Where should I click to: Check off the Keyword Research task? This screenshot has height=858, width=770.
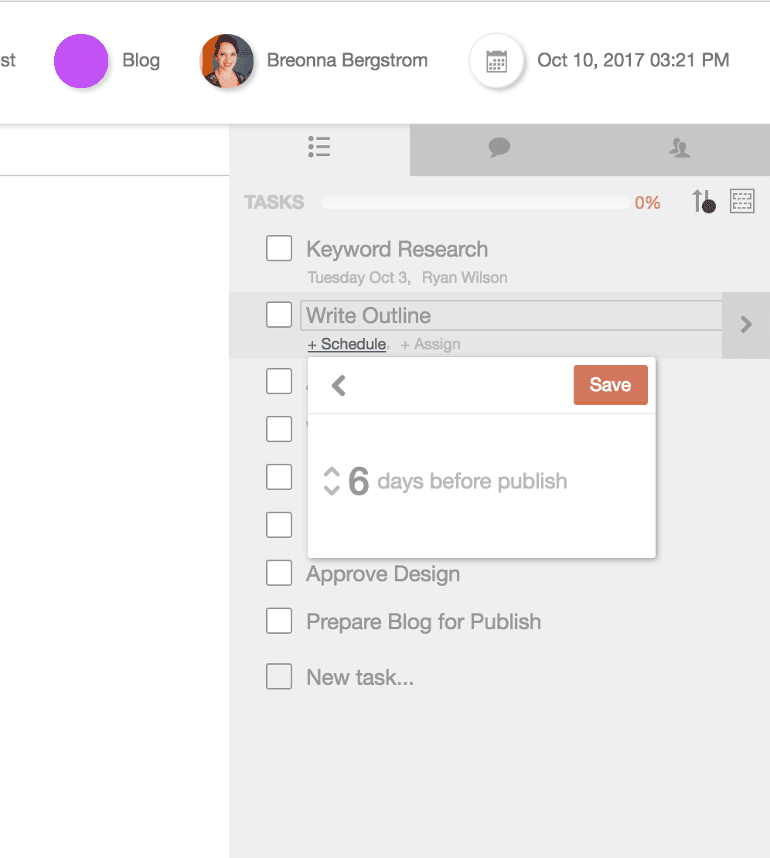(279, 249)
